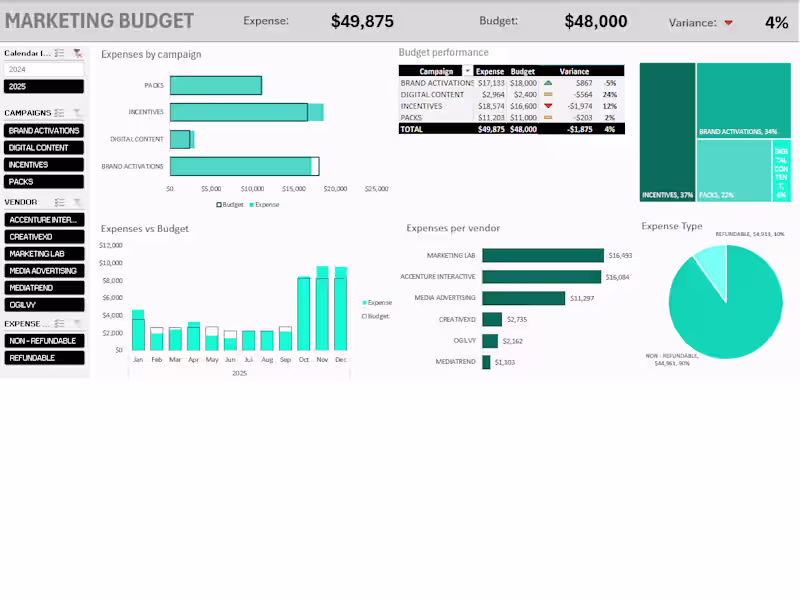Screen dimensions: 800x600
Task: Click the red down-arrow variance indicator for INCENTIVES
Action: tap(548, 106)
